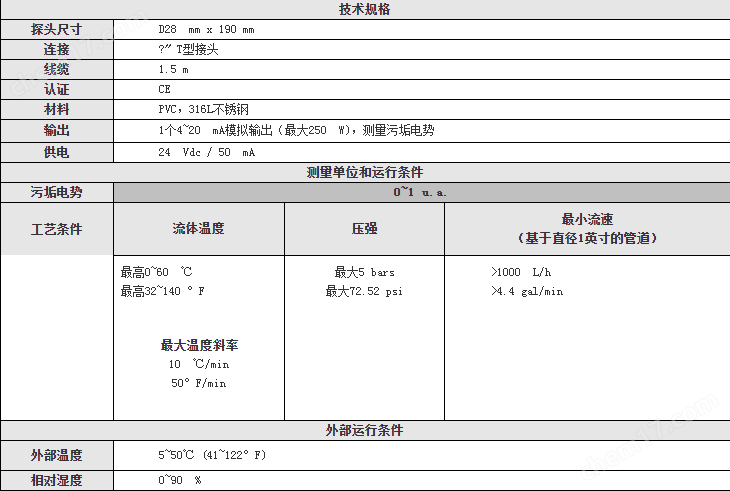
Task: Click the 外部温度 row label
Action: click(x=56, y=455)
